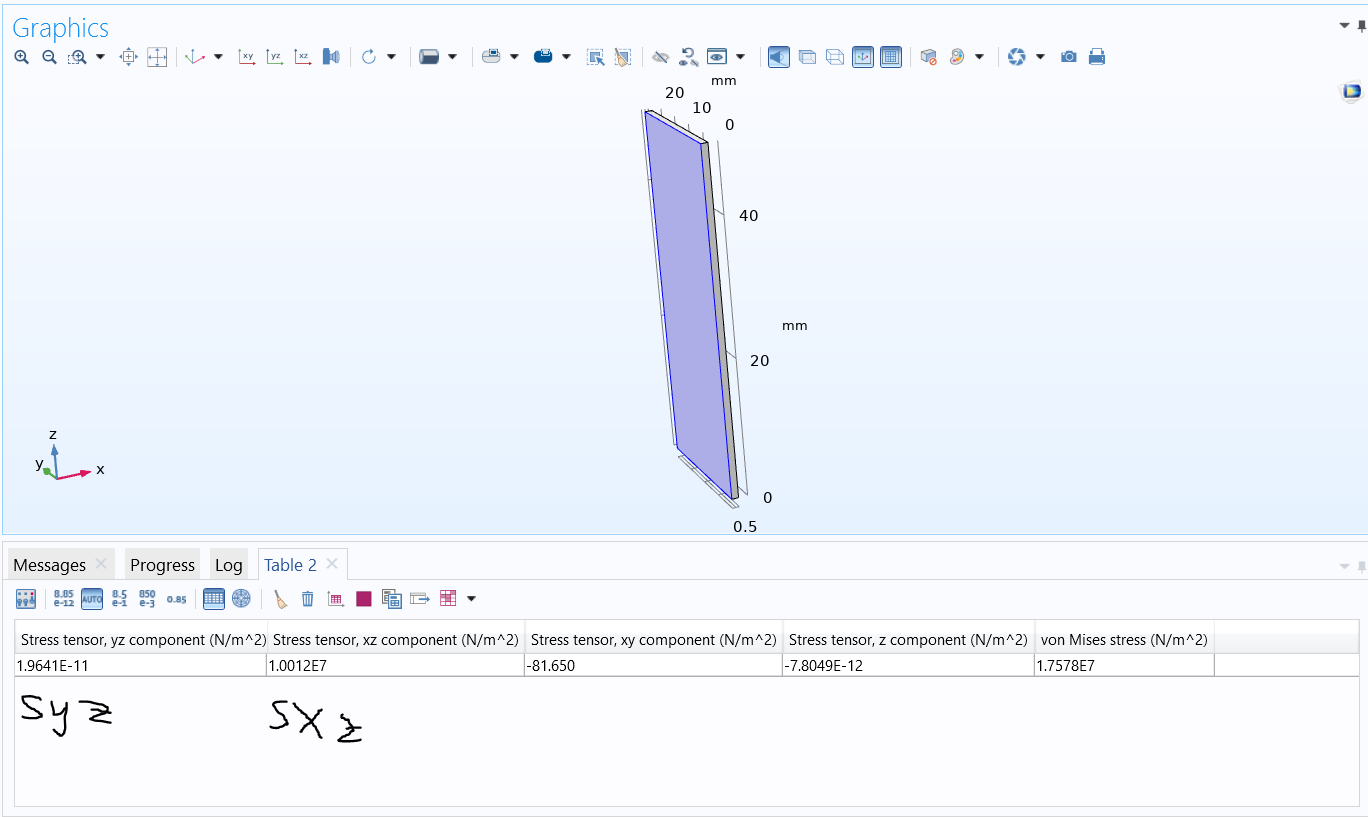Switch to the Messages tab
This screenshot has height=817, width=1368.
tap(50, 565)
